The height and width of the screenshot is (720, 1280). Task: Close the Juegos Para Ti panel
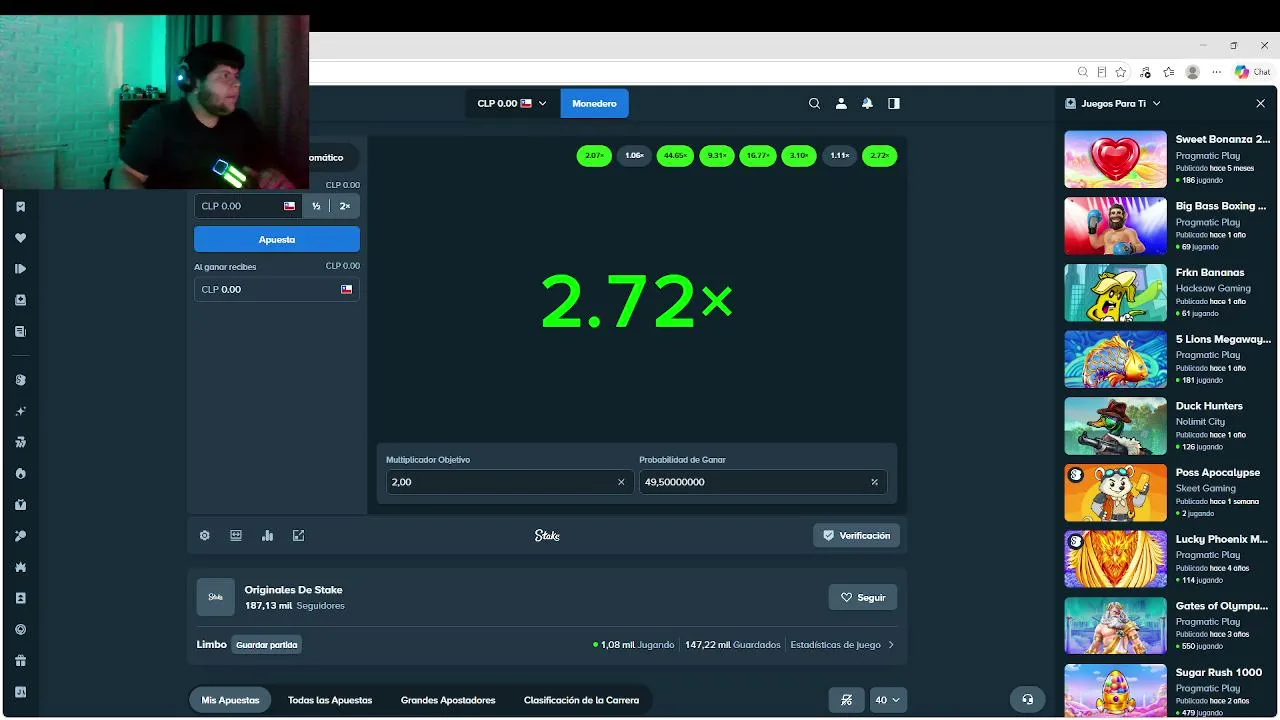pos(1260,103)
